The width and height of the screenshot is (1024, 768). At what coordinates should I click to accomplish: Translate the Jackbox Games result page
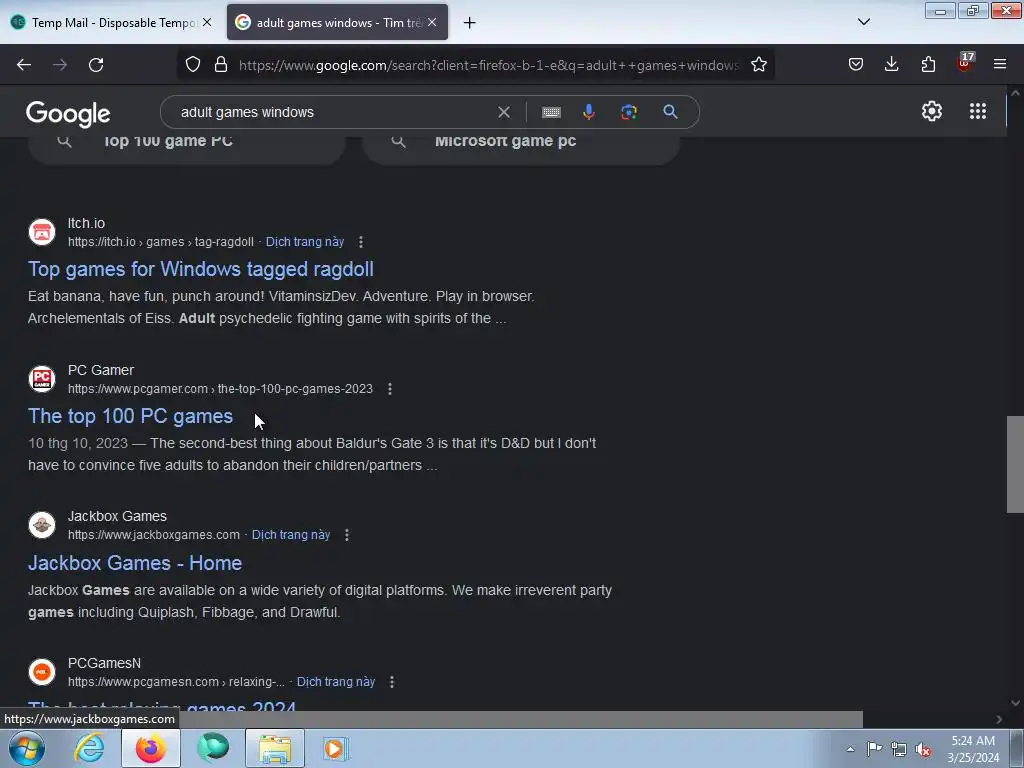pos(291,535)
